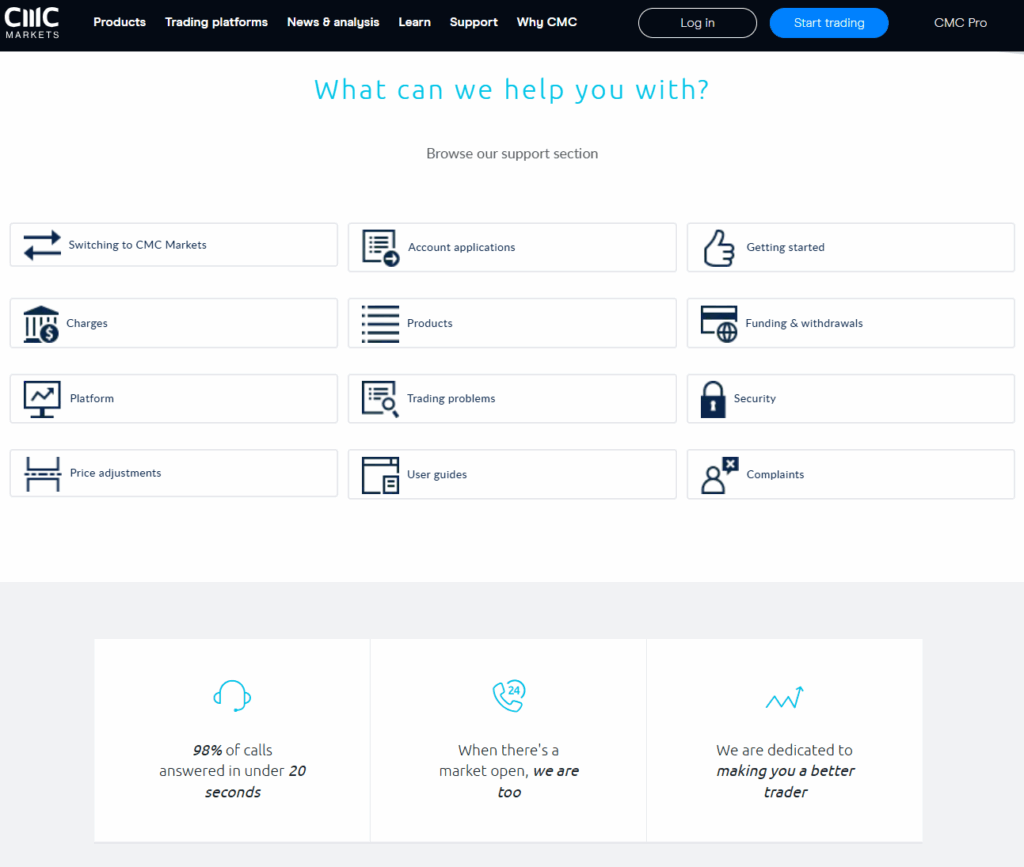The image size is (1024, 867).
Task: Open the Products navigation menu
Action: [x=119, y=22]
